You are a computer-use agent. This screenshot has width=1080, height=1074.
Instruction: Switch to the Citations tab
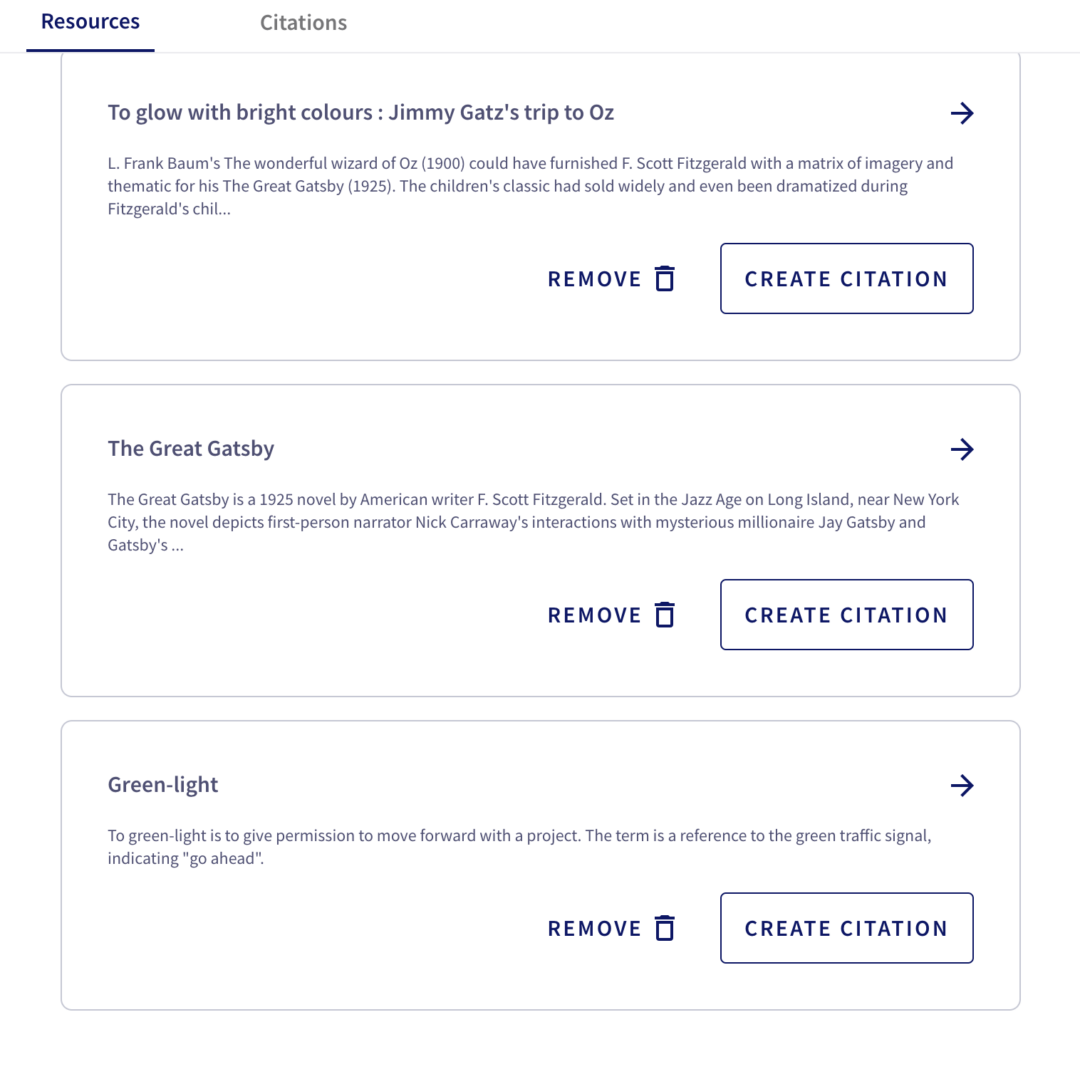click(x=303, y=22)
